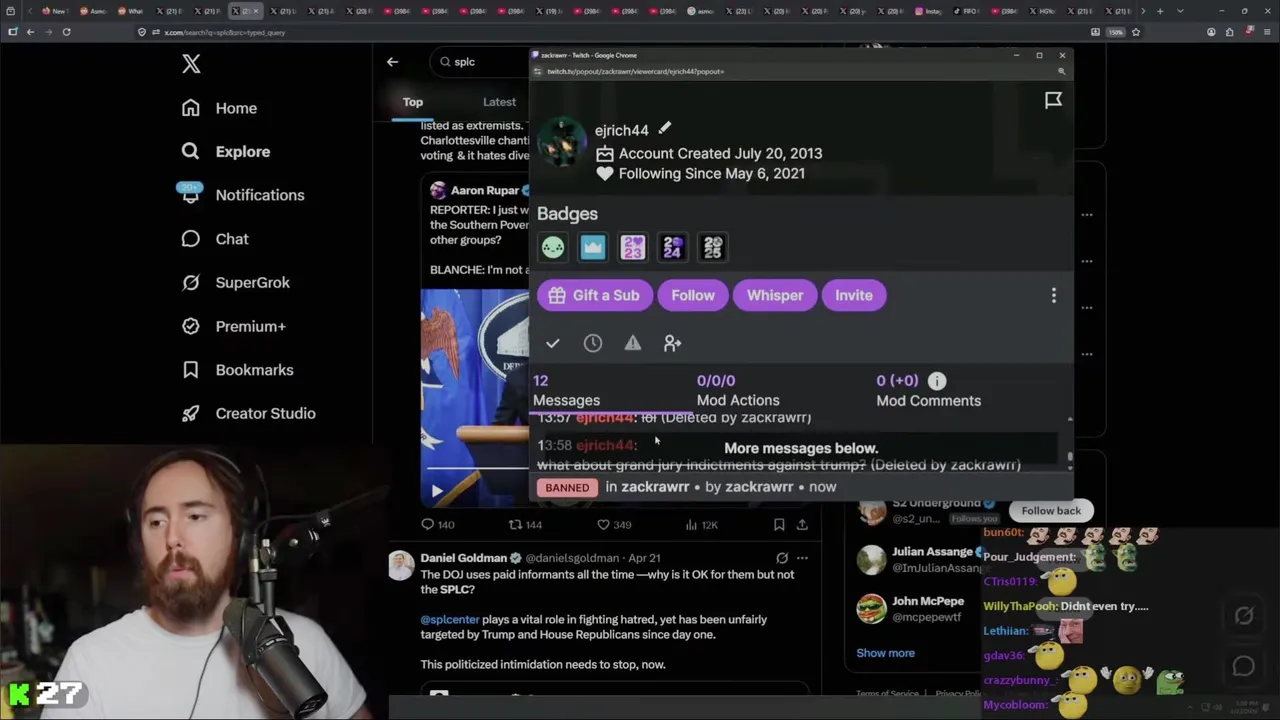The width and height of the screenshot is (1280, 720).
Task: Click the purple 24 badge
Action: point(673,247)
